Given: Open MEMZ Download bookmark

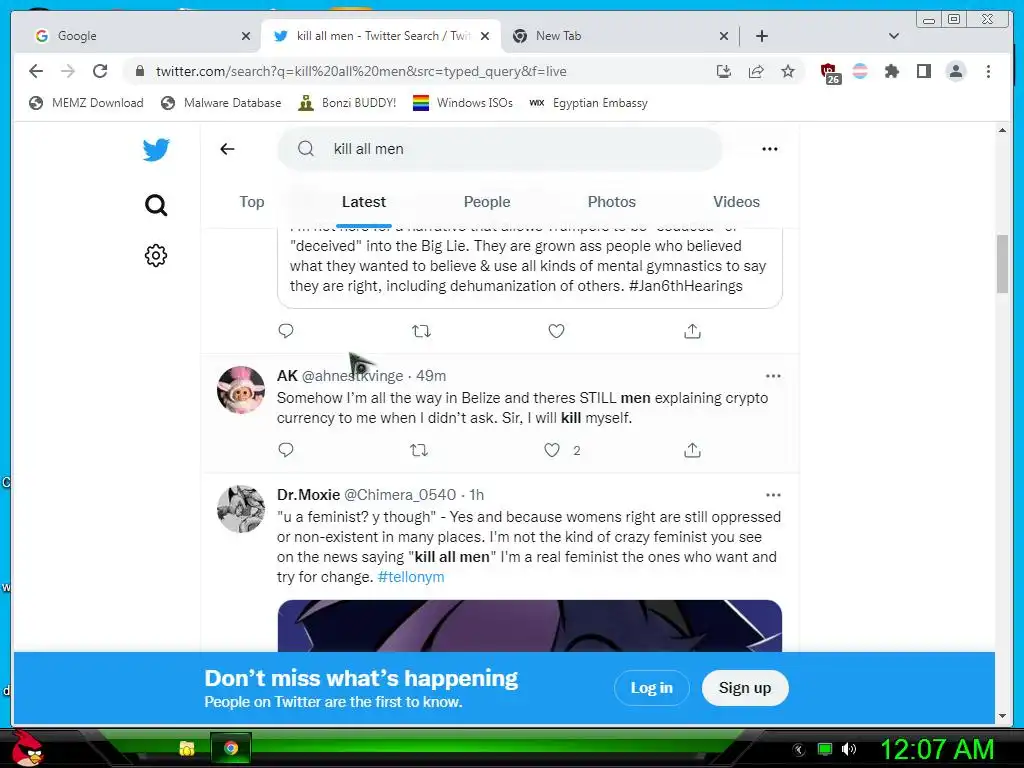Looking at the screenshot, I should 86,103.
